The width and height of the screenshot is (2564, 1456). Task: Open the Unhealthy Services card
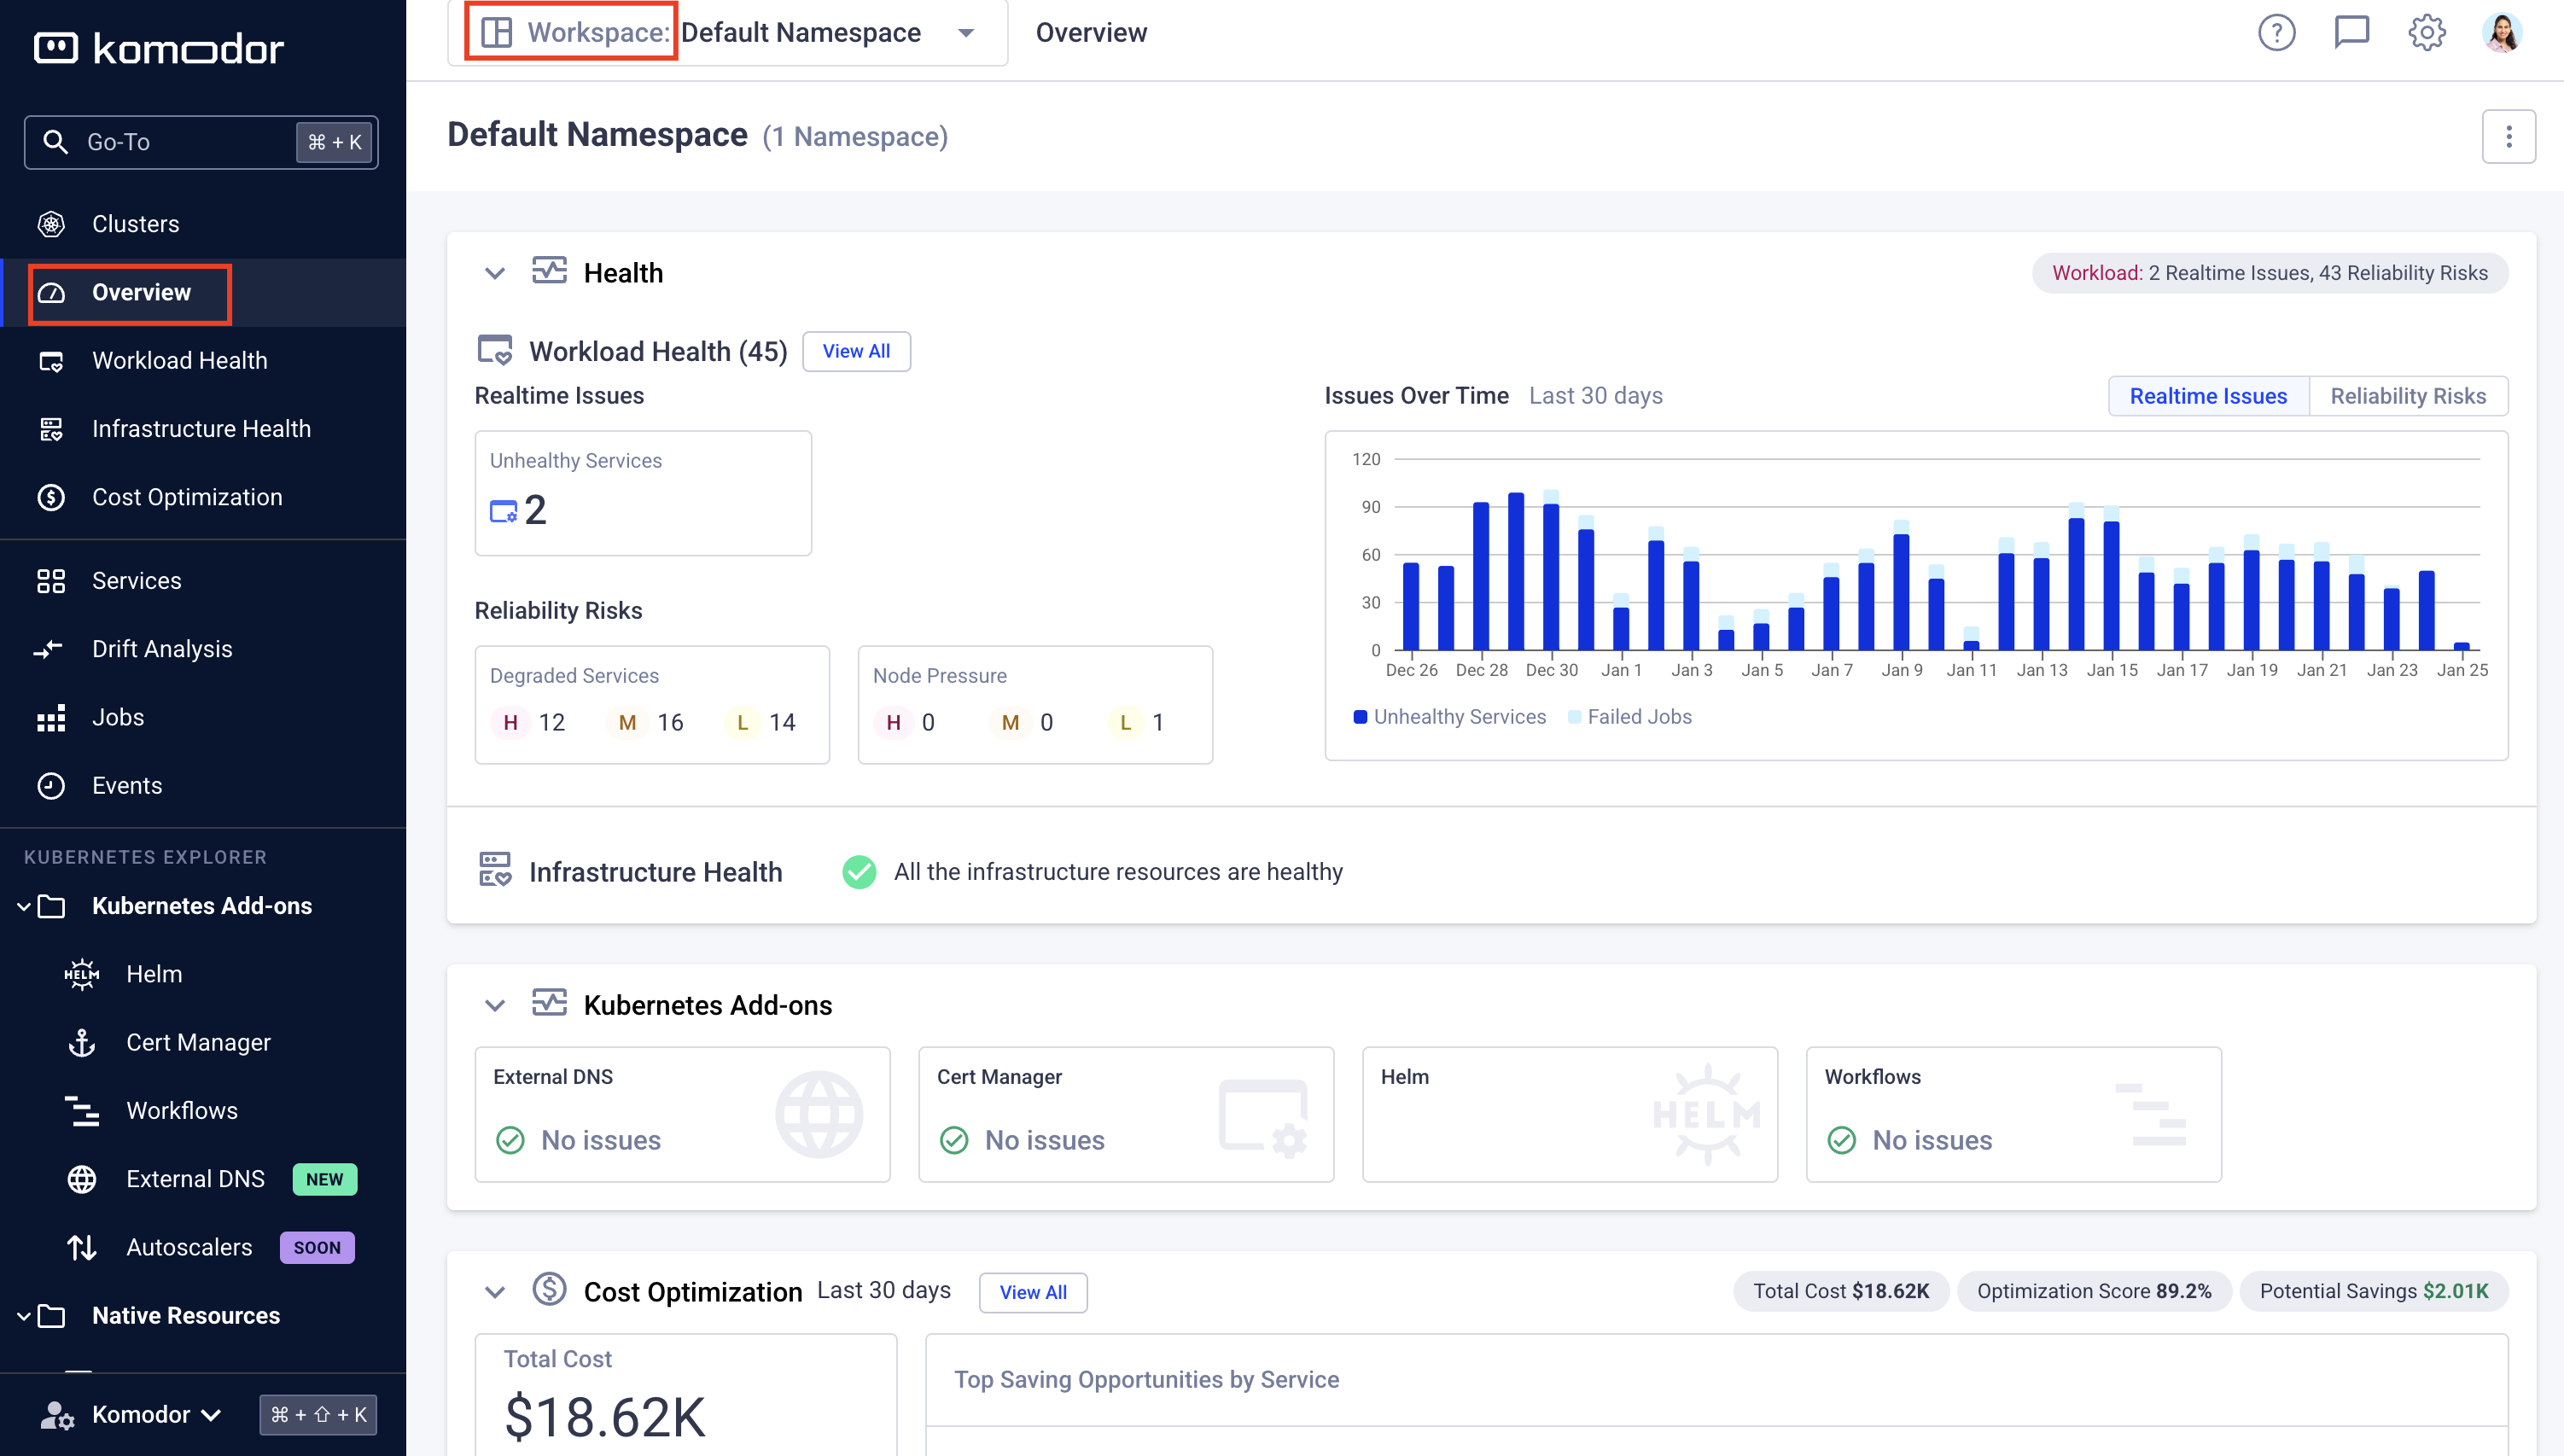pyautogui.click(x=643, y=493)
